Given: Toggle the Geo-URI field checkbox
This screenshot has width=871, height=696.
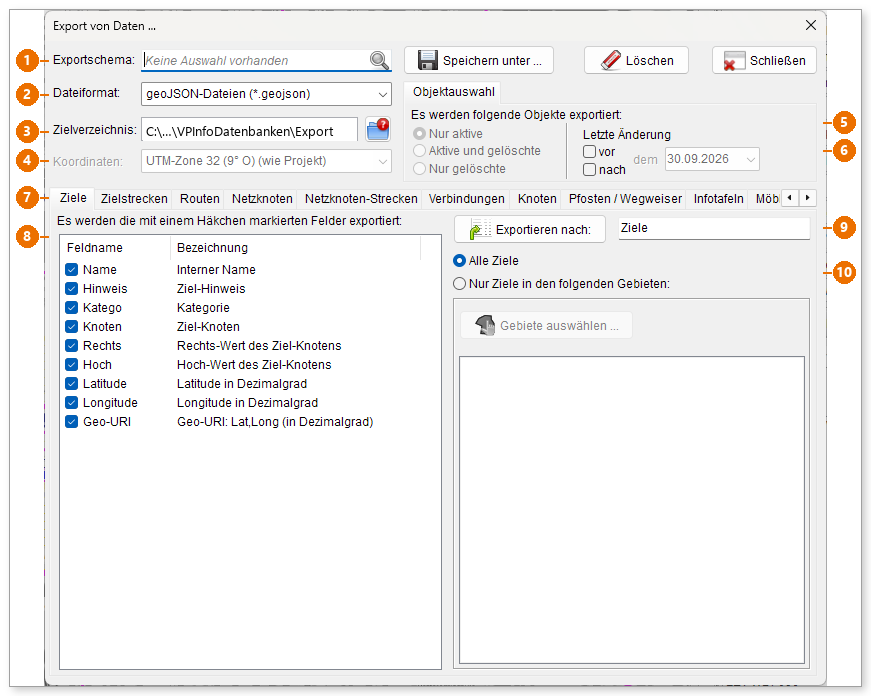Looking at the screenshot, I should coord(71,422).
